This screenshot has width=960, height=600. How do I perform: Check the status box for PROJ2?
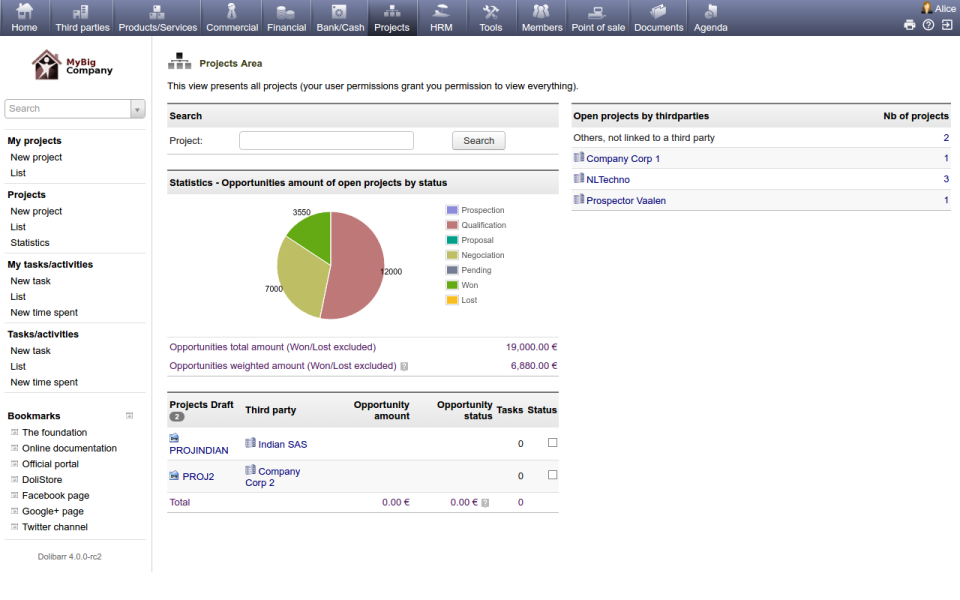[x=552, y=475]
